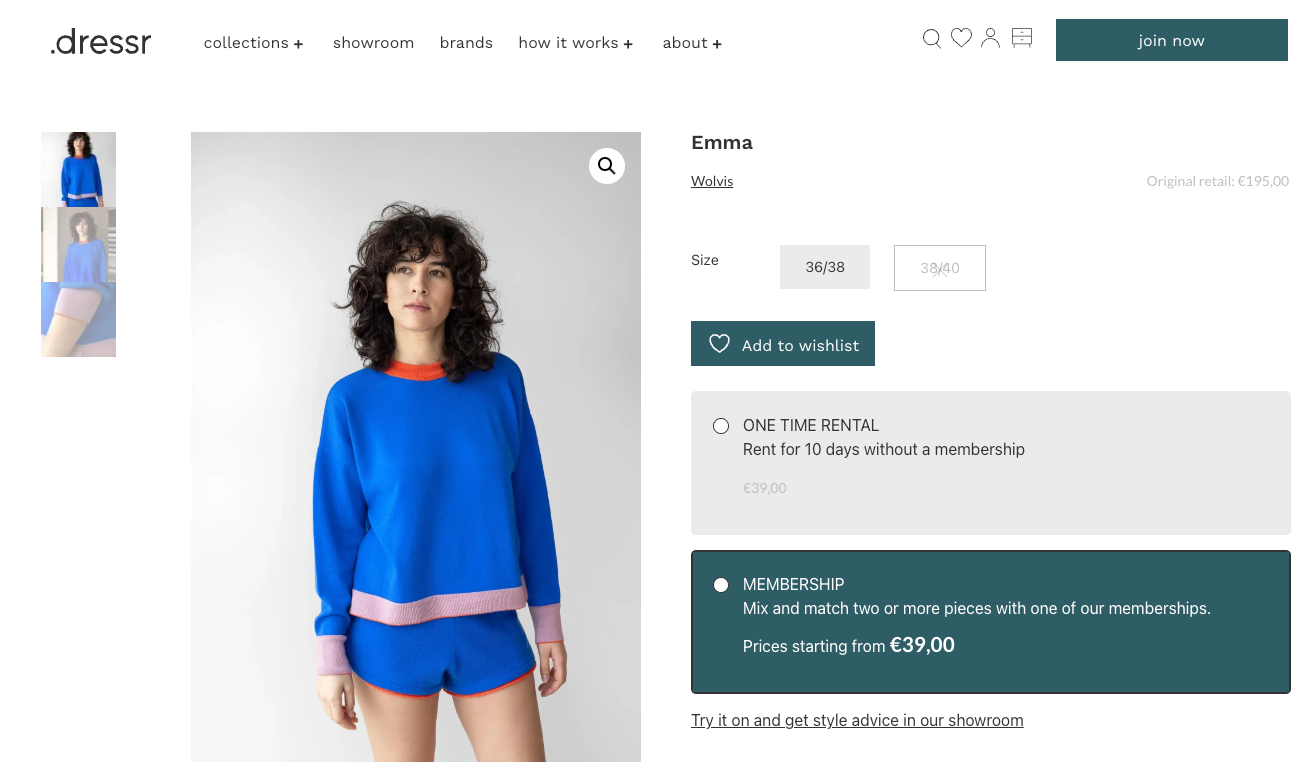The width and height of the screenshot is (1303, 778).
Task: Open the showroom style advice link
Action: 857,720
